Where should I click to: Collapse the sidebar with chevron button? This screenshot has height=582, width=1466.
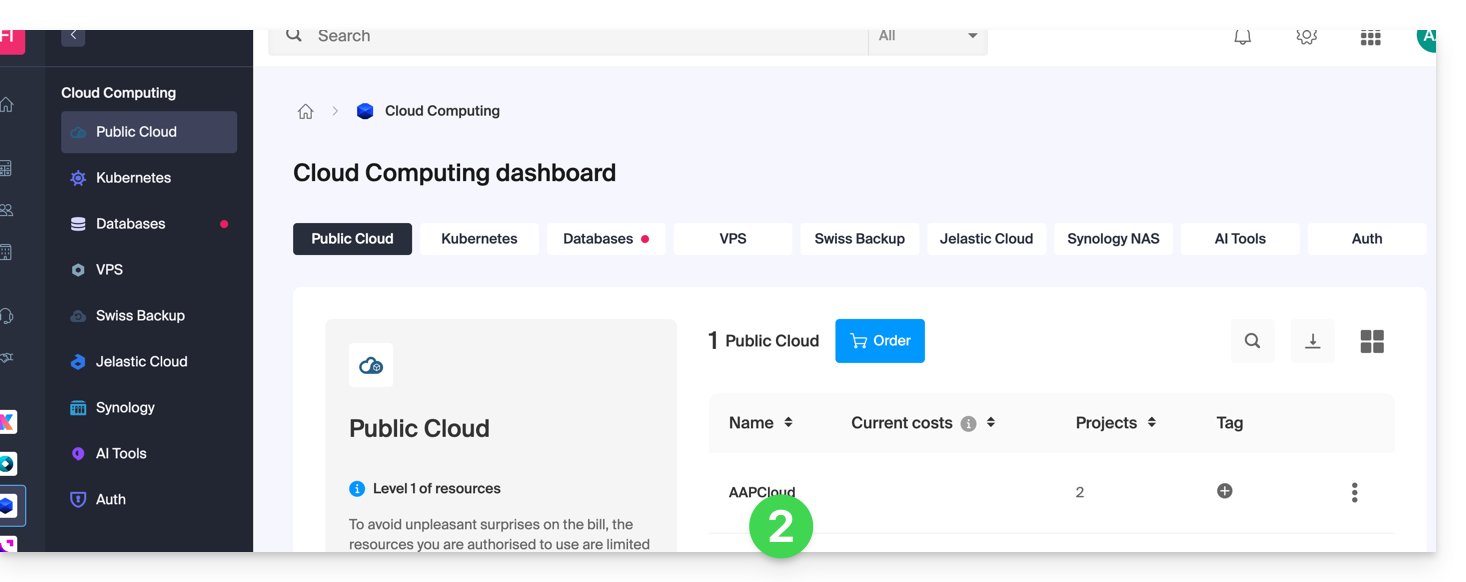(73, 36)
